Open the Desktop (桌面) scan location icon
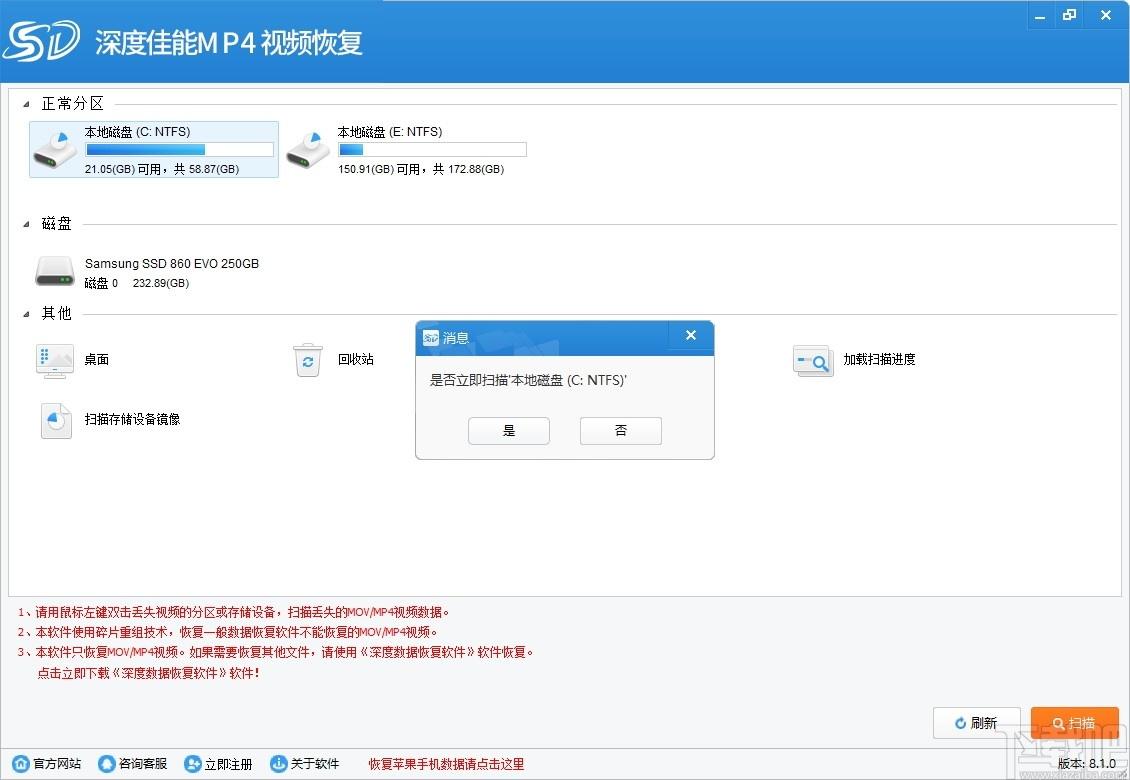 click(55, 360)
